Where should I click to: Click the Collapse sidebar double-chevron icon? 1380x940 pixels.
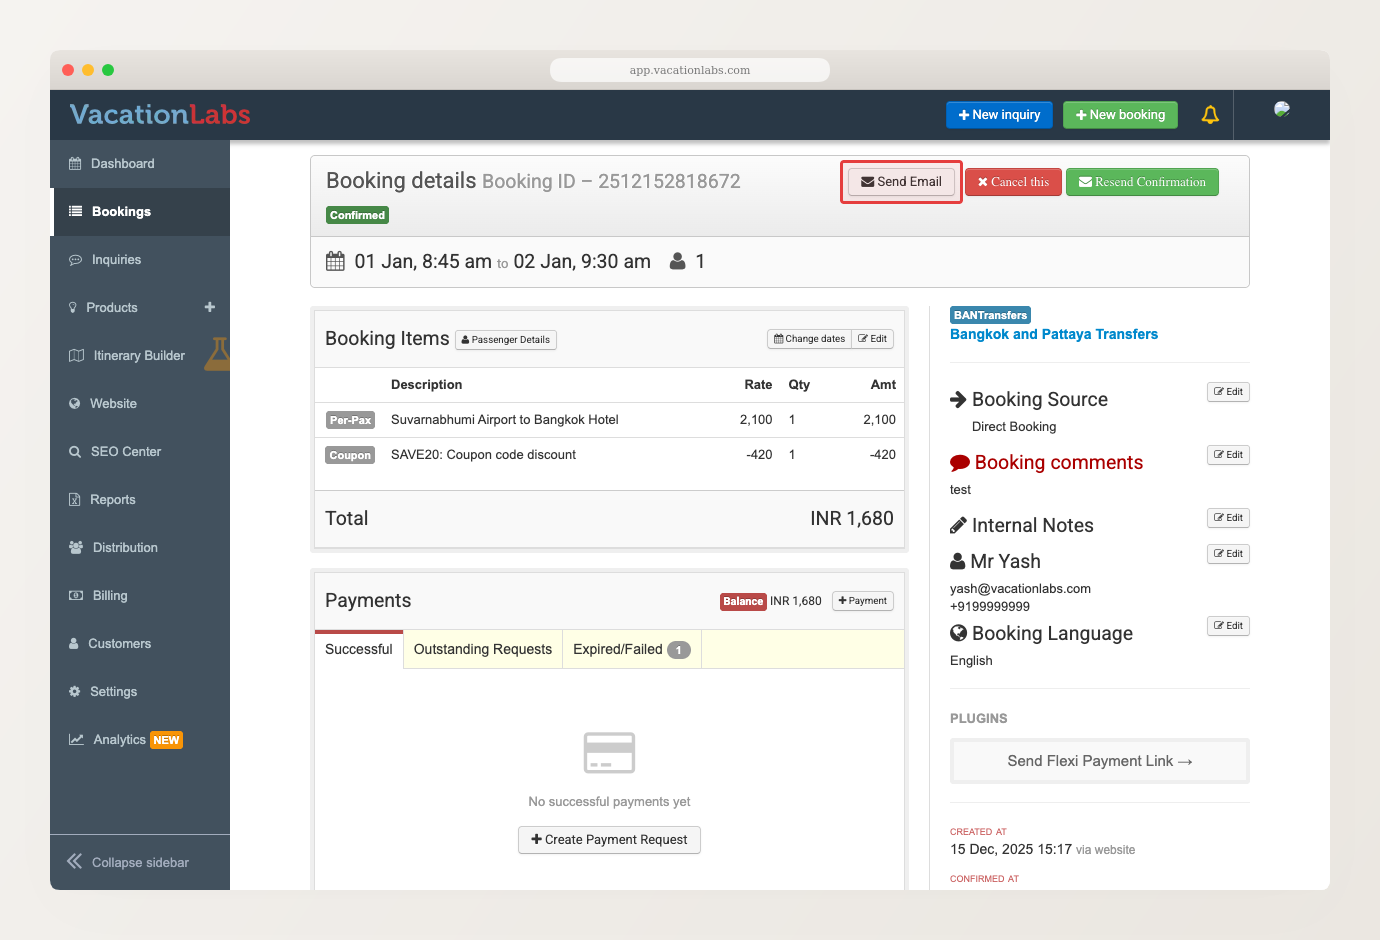pos(75,861)
